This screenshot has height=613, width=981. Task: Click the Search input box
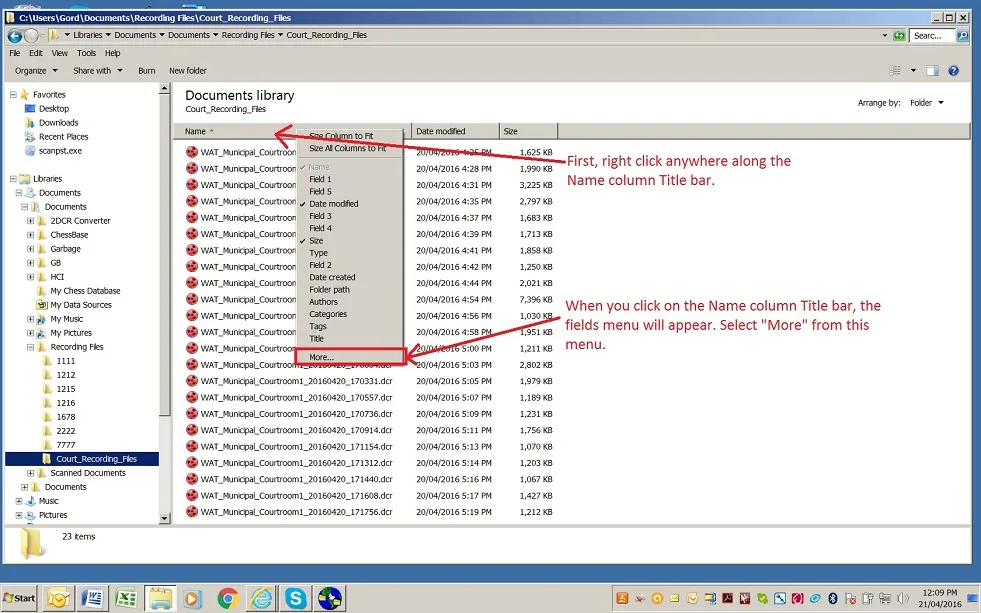(932, 36)
